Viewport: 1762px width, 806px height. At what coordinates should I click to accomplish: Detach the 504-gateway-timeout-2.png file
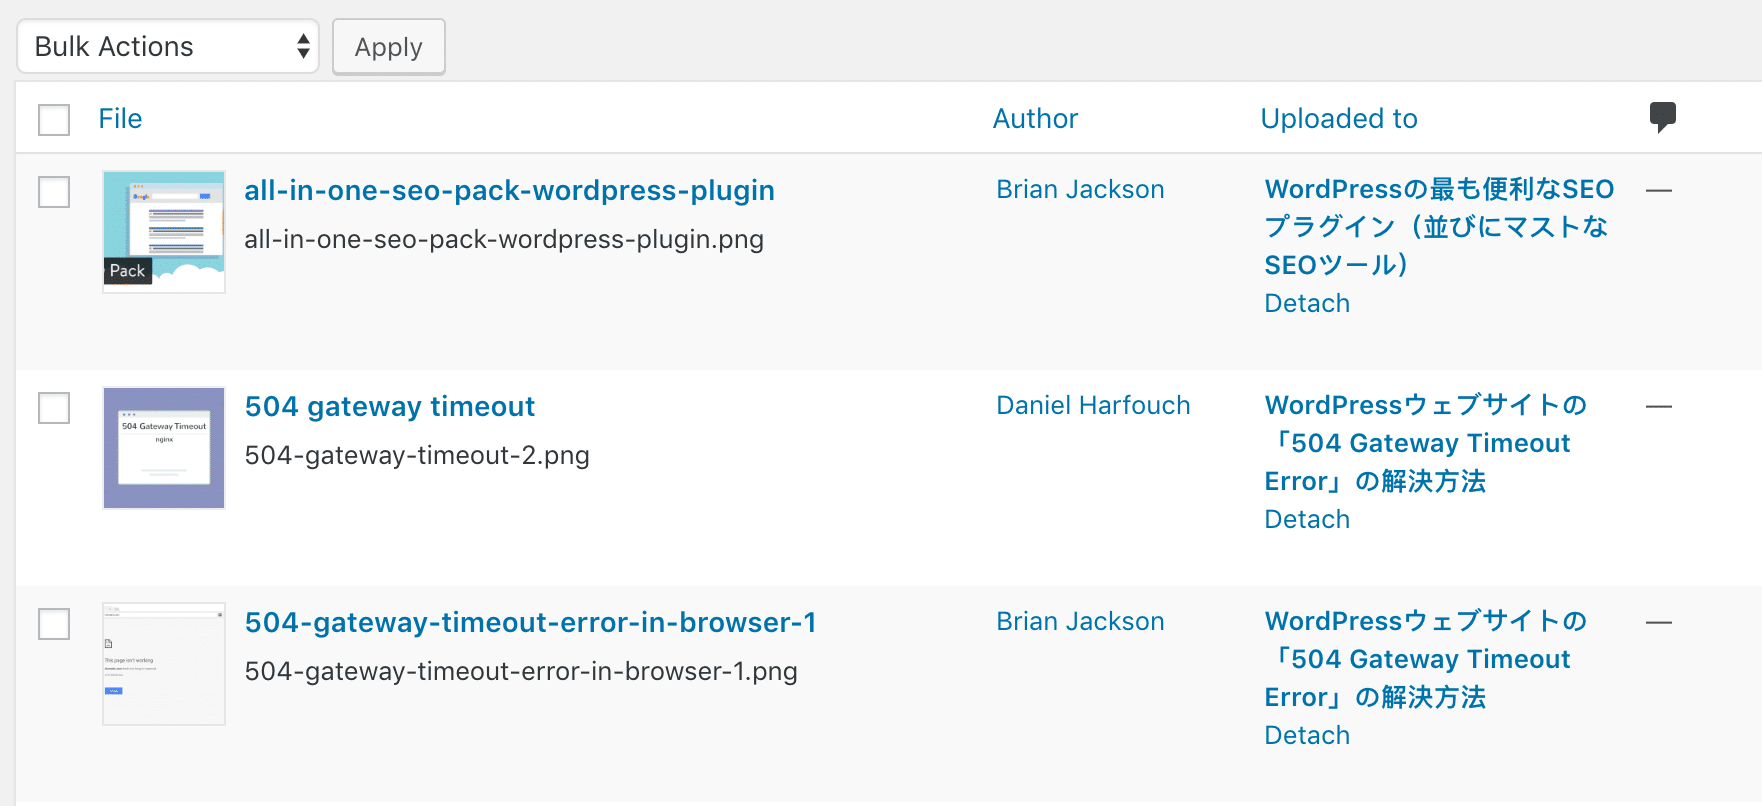point(1307,519)
